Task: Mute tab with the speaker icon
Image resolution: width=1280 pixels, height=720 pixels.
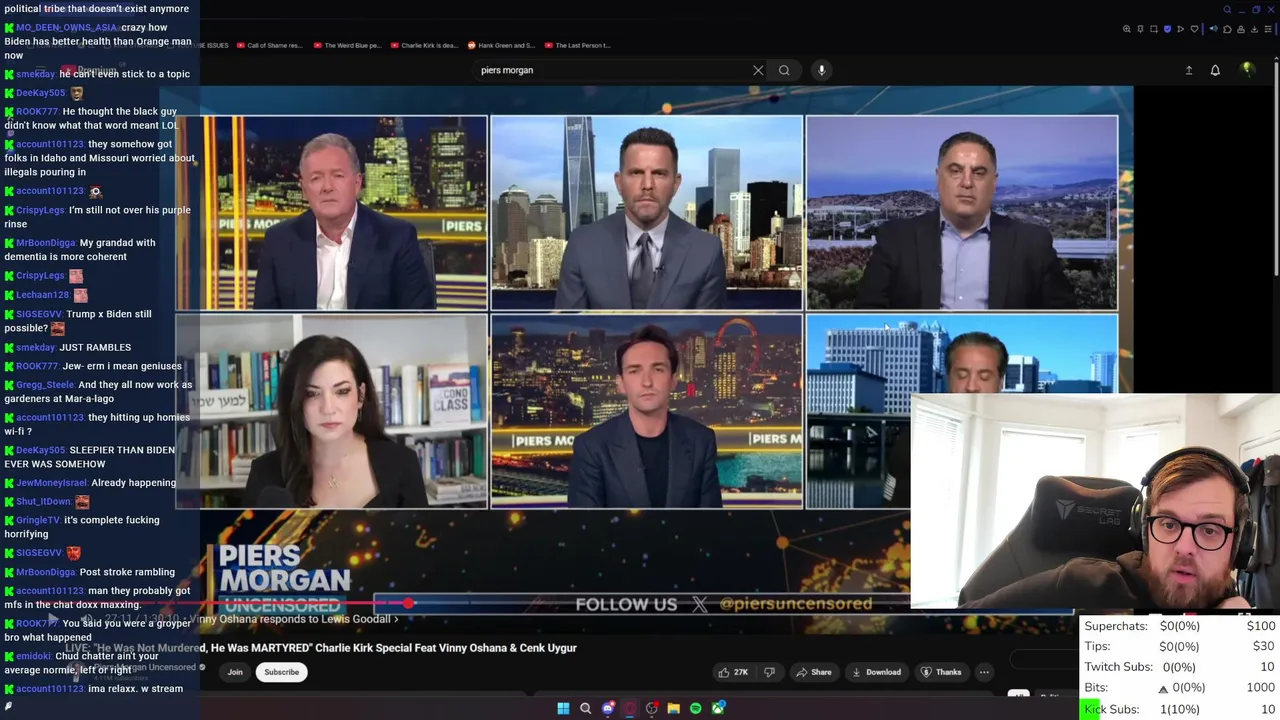Action: pyautogui.click(x=1214, y=29)
